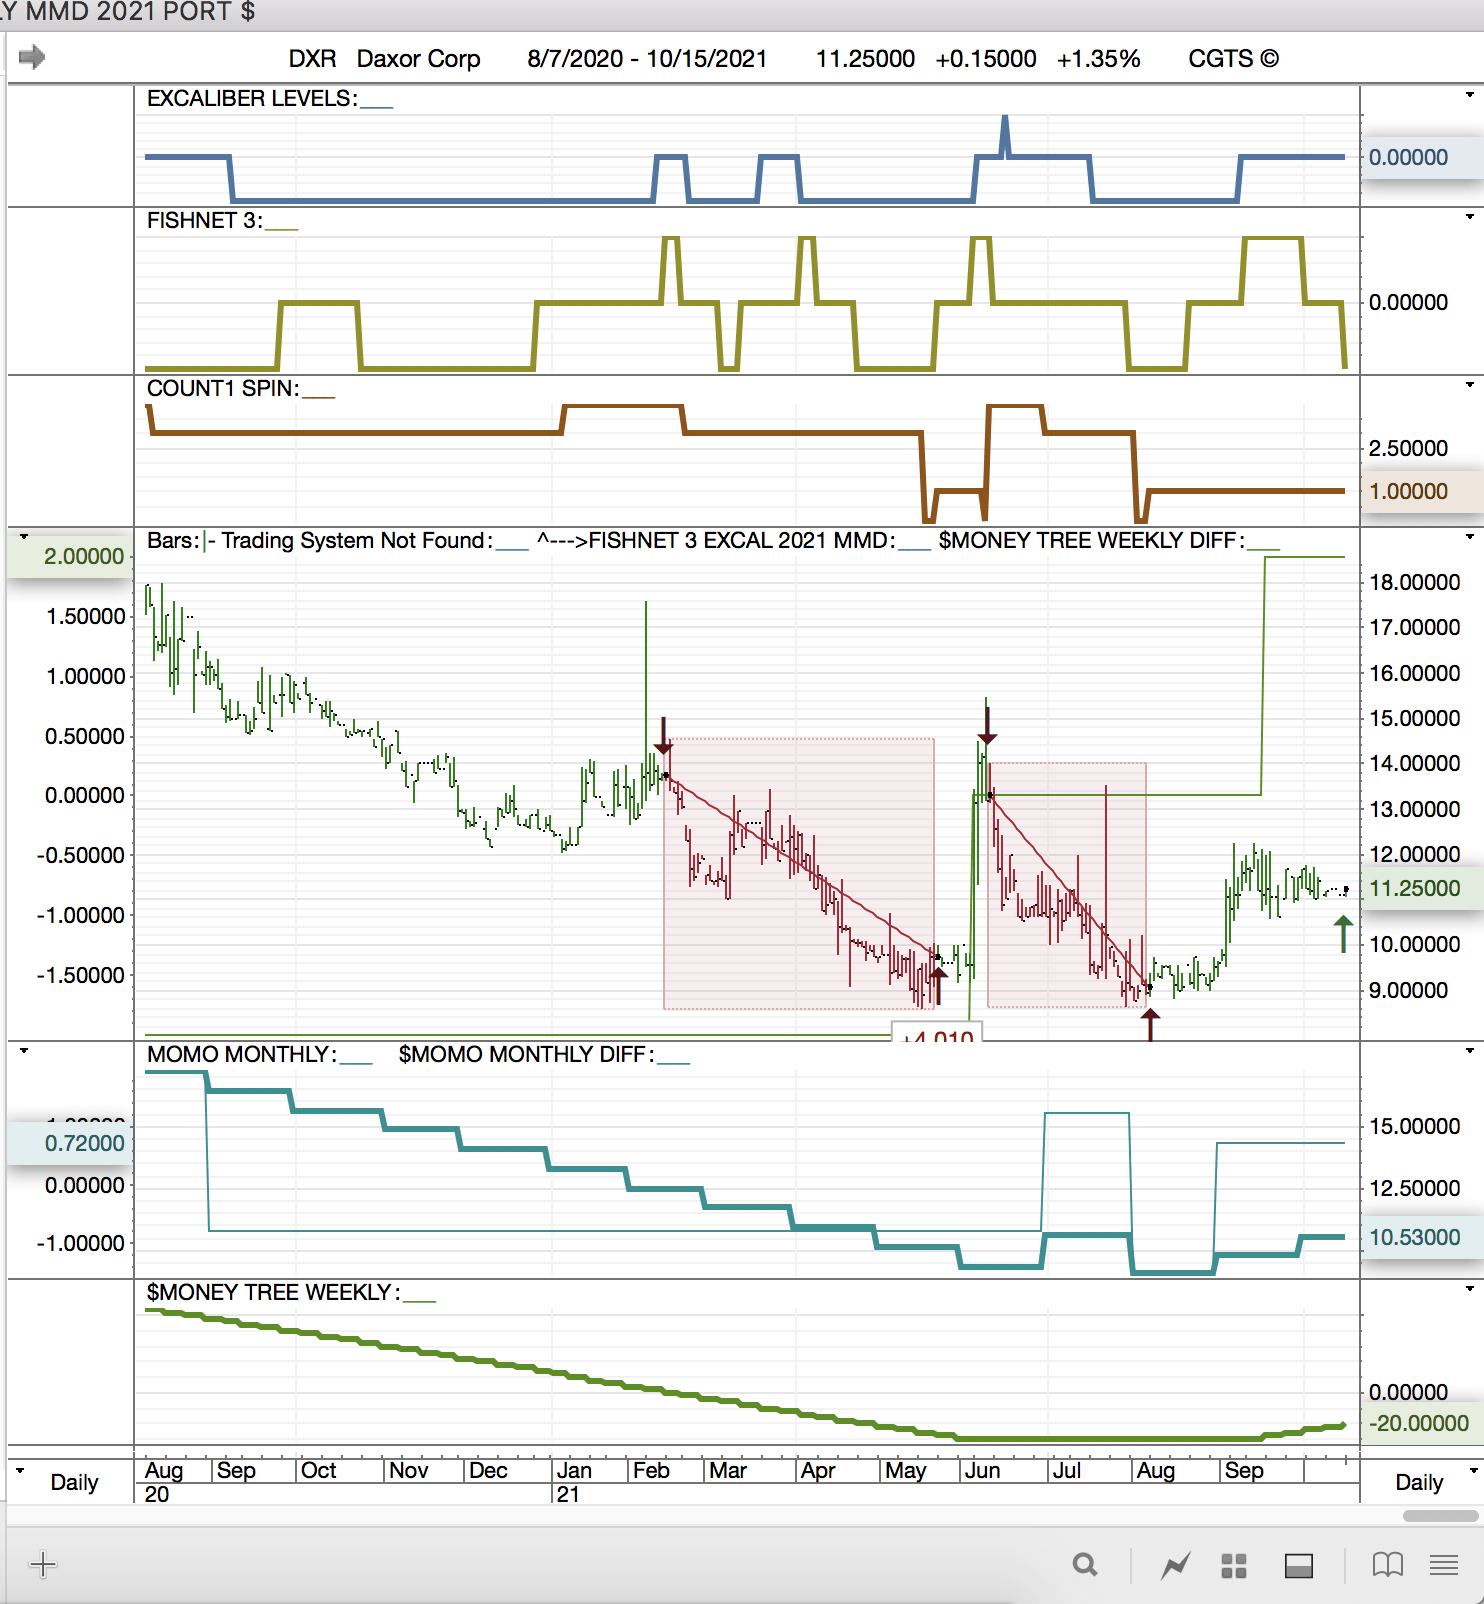Click the Nov label on time axis
The image size is (1484, 1604).
tap(408, 1471)
